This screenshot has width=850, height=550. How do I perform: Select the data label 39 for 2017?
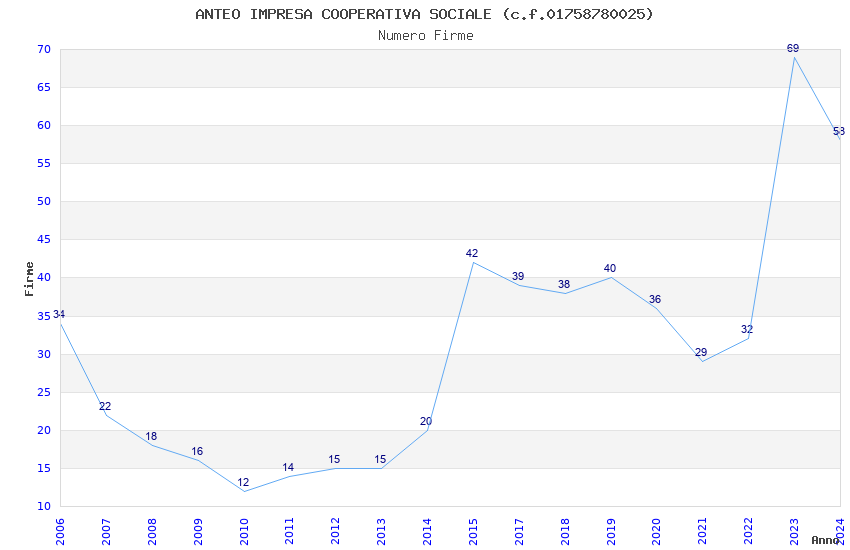(x=518, y=276)
